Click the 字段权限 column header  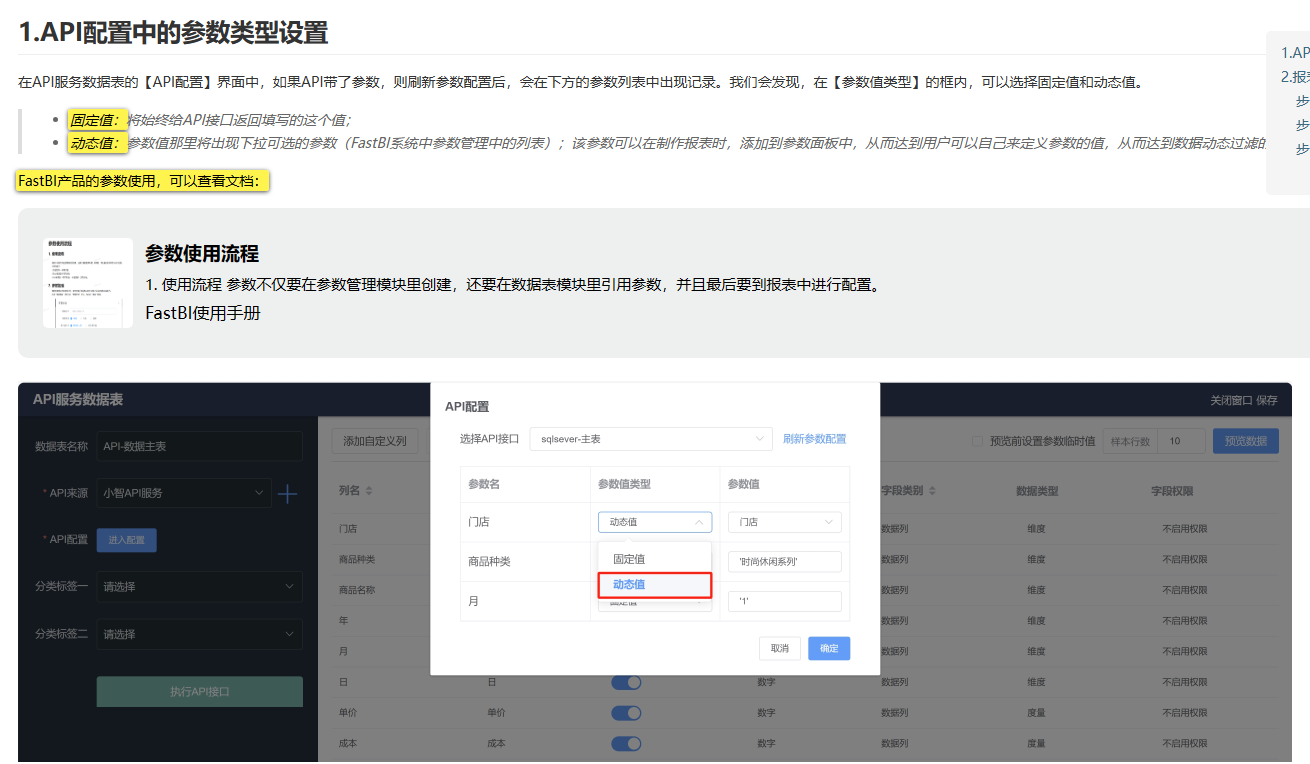click(1172, 491)
